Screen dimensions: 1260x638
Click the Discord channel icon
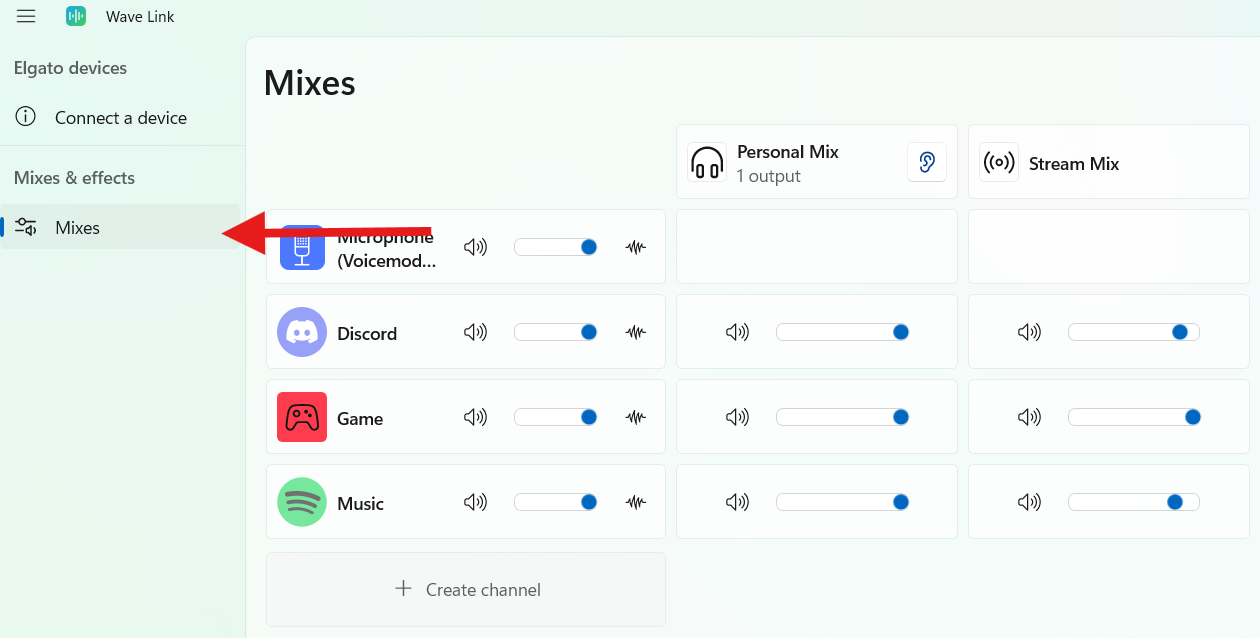(302, 332)
